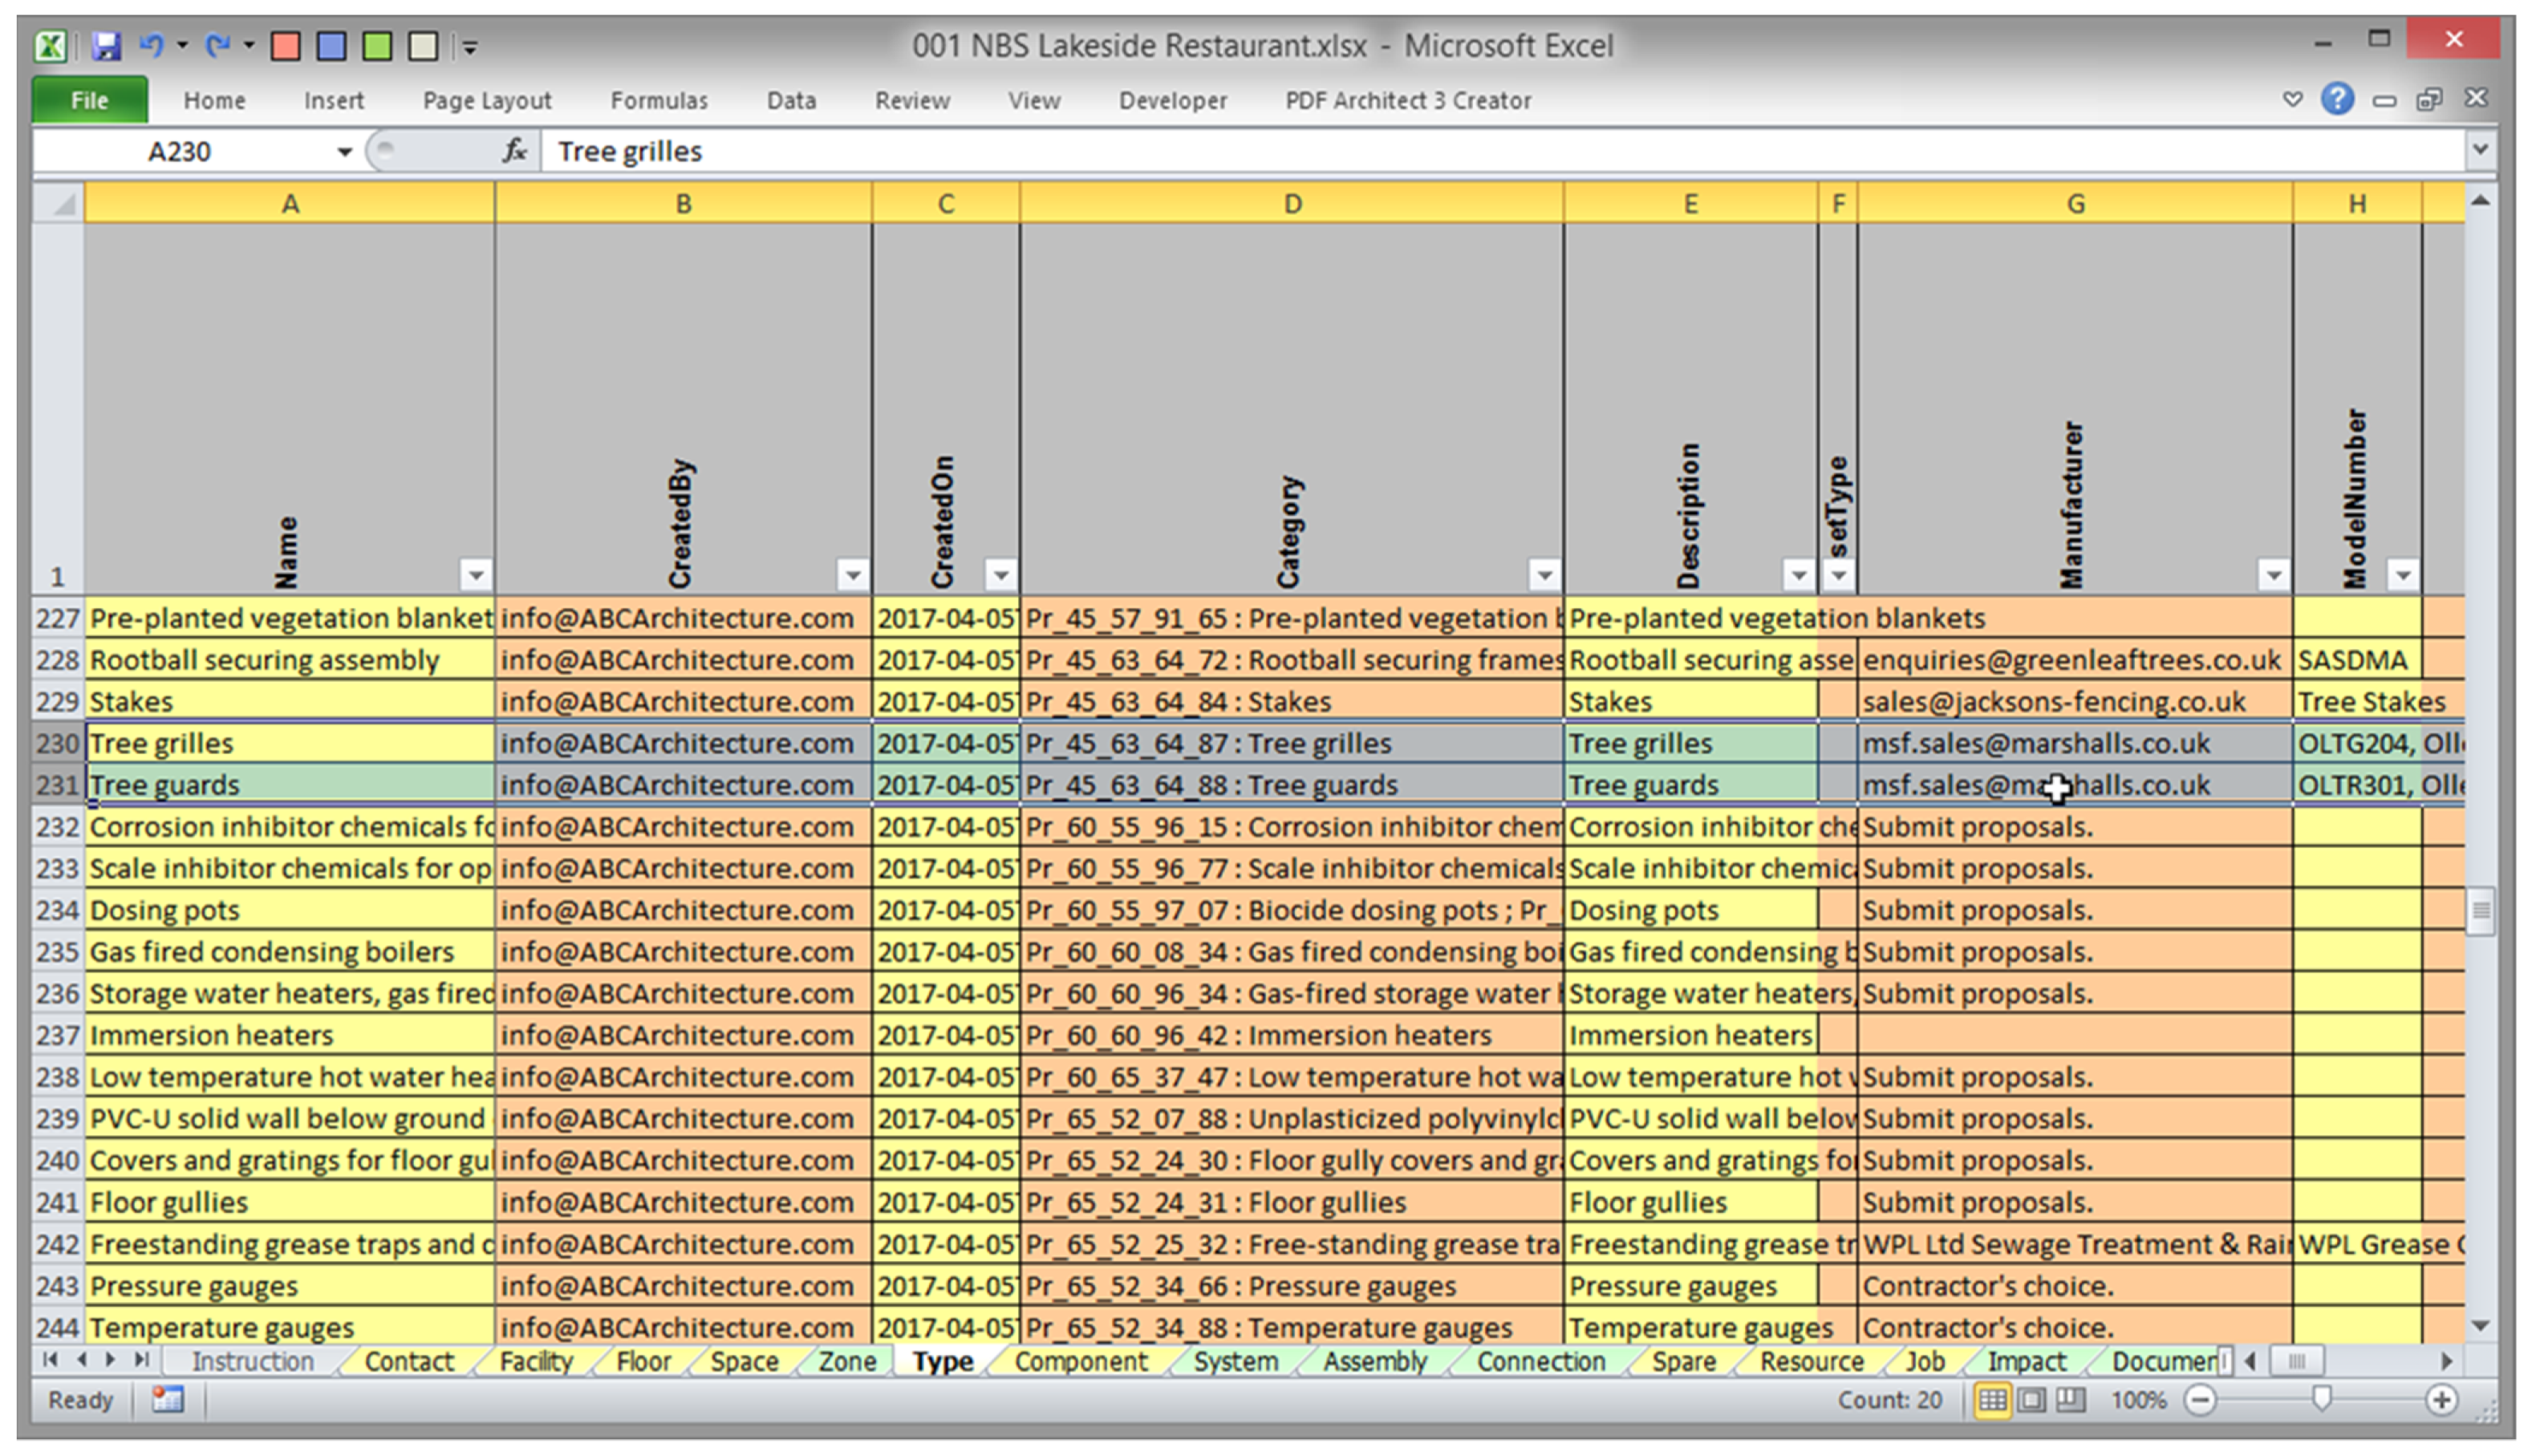The height and width of the screenshot is (1456, 2532).
Task: Click the insert function fx icon
Action: coord(514,151)
